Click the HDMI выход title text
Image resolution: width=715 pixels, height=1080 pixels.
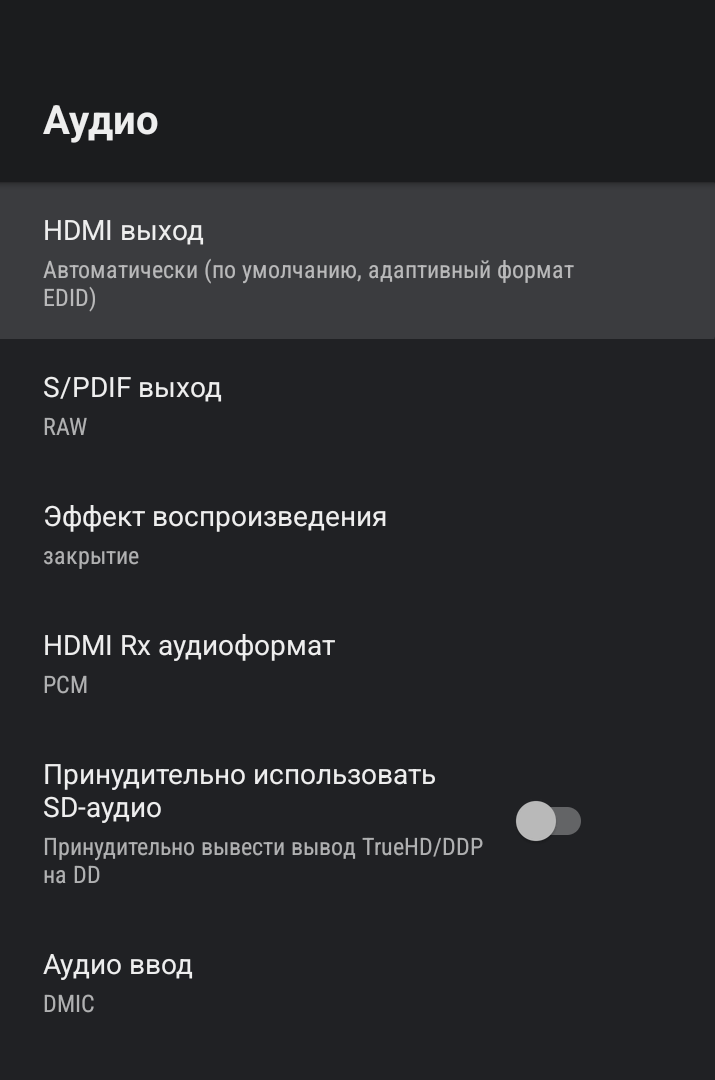point(123,231)
